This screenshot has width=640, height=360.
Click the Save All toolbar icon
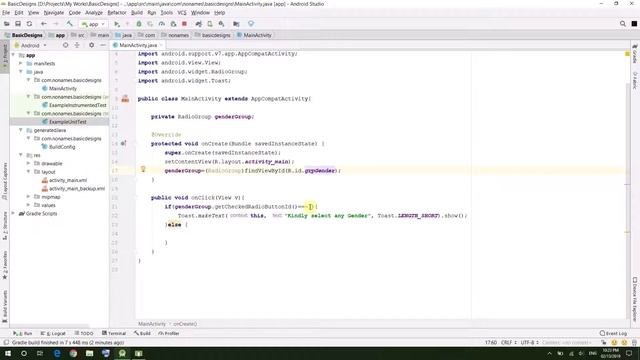pos(18,24)
